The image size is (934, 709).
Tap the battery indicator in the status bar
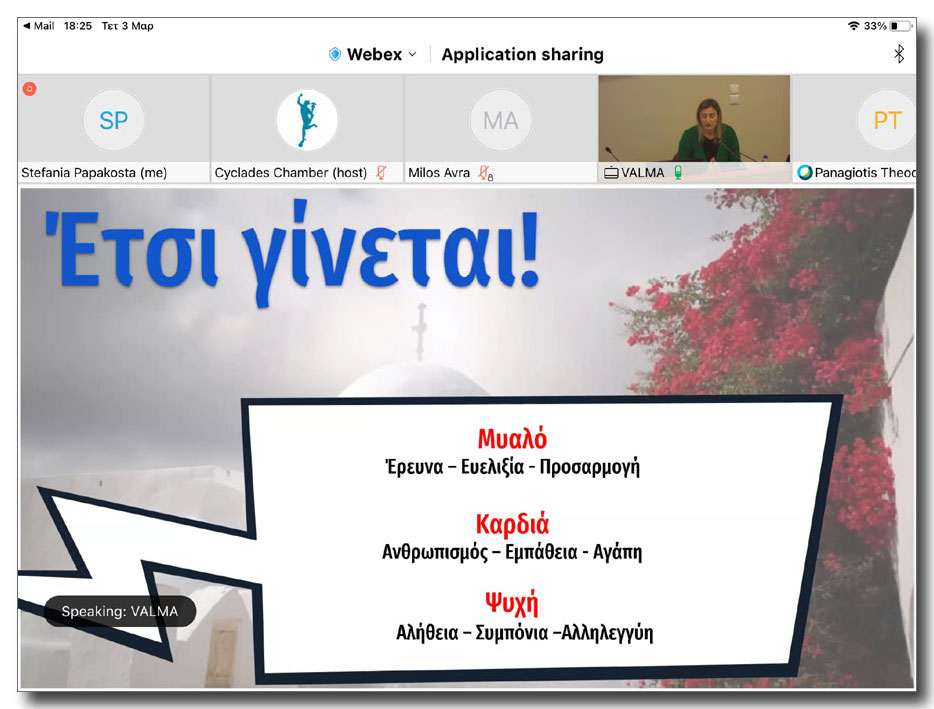click(x=901, y=25)
